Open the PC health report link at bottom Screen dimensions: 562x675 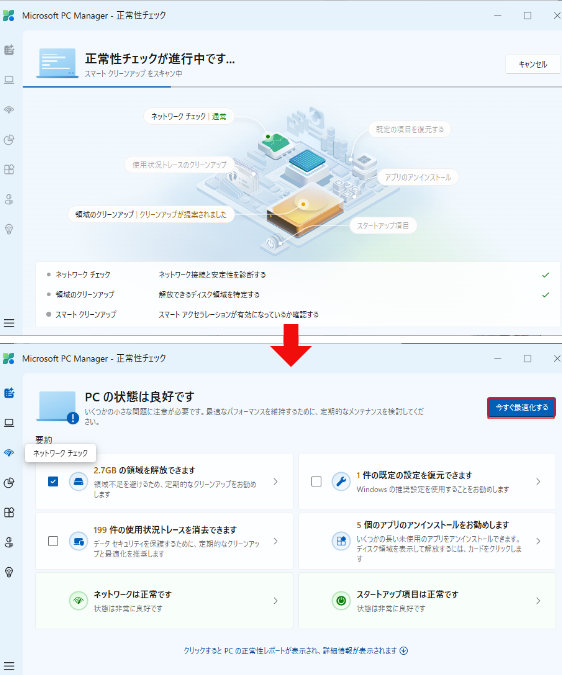296,650
